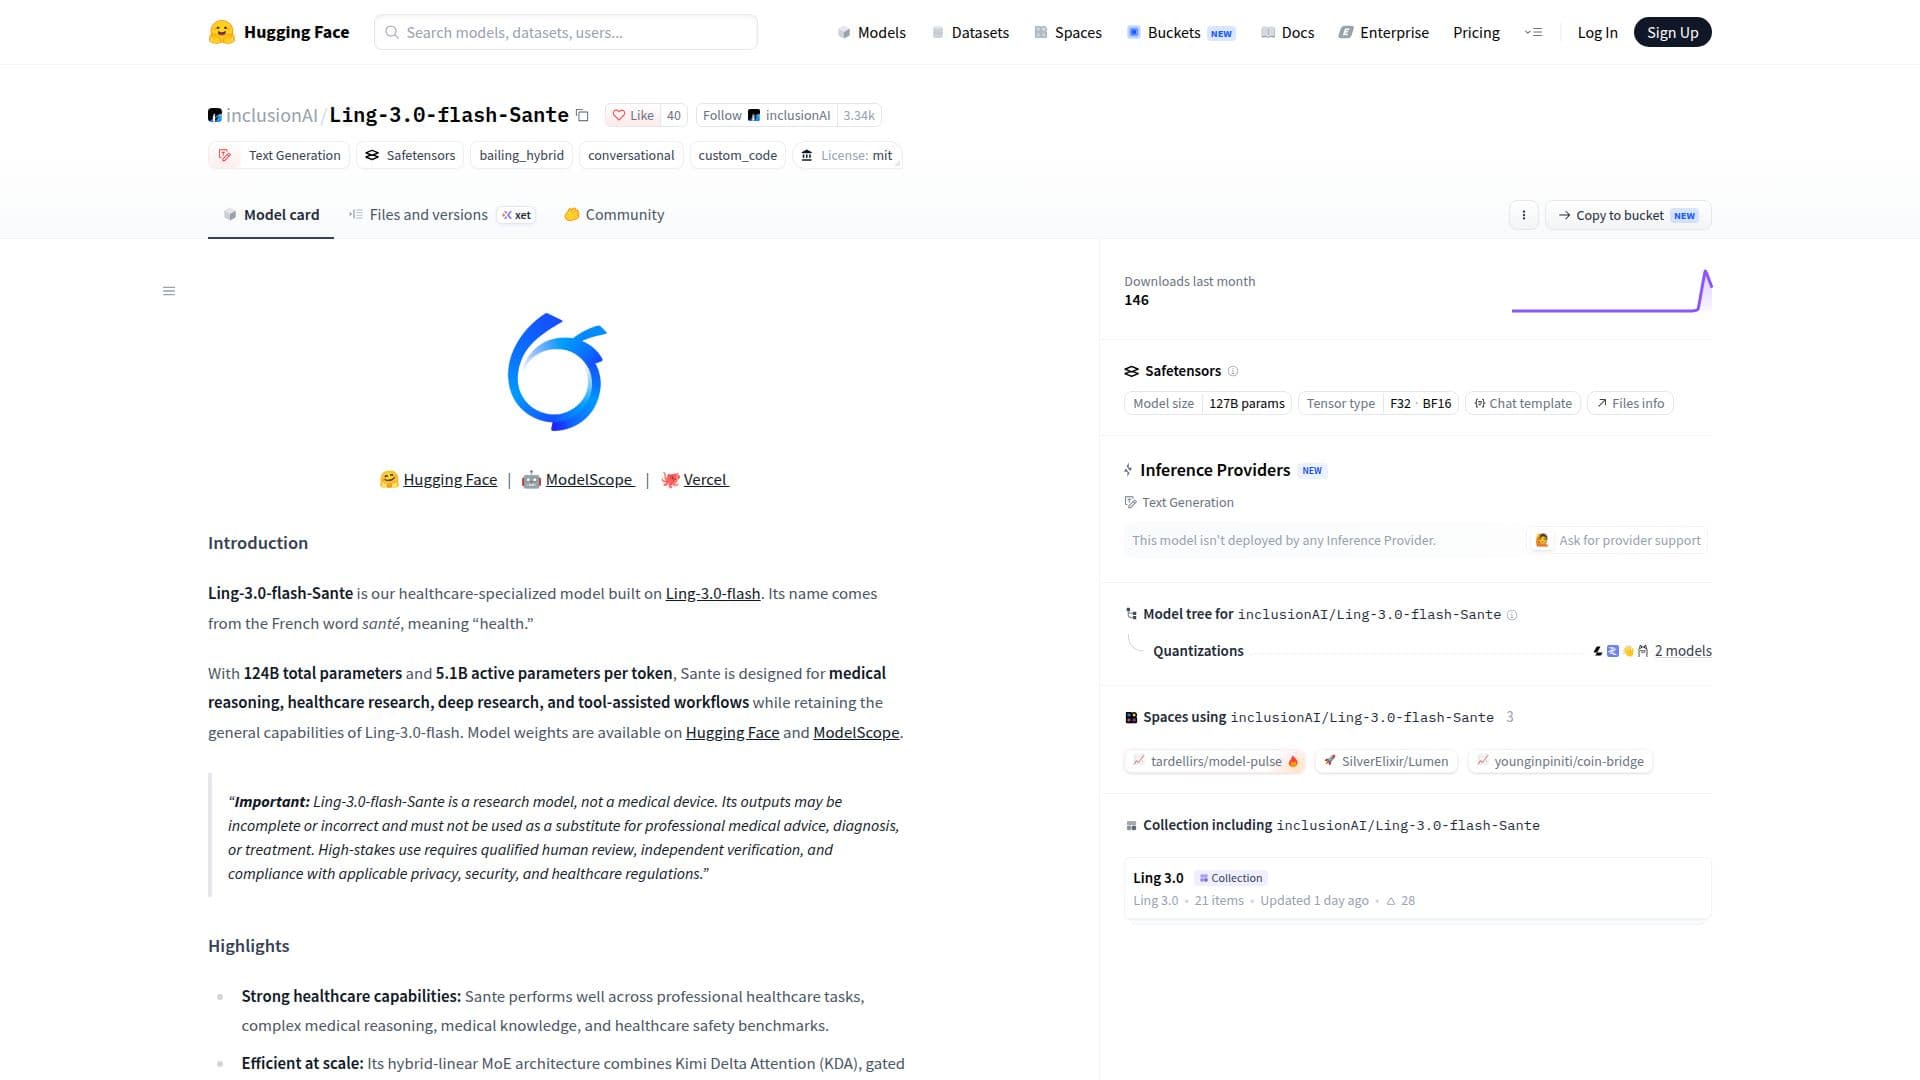The image size is (1920, 1080).
Task: Open the three-dot more options button
Action: pos(1523,215)
